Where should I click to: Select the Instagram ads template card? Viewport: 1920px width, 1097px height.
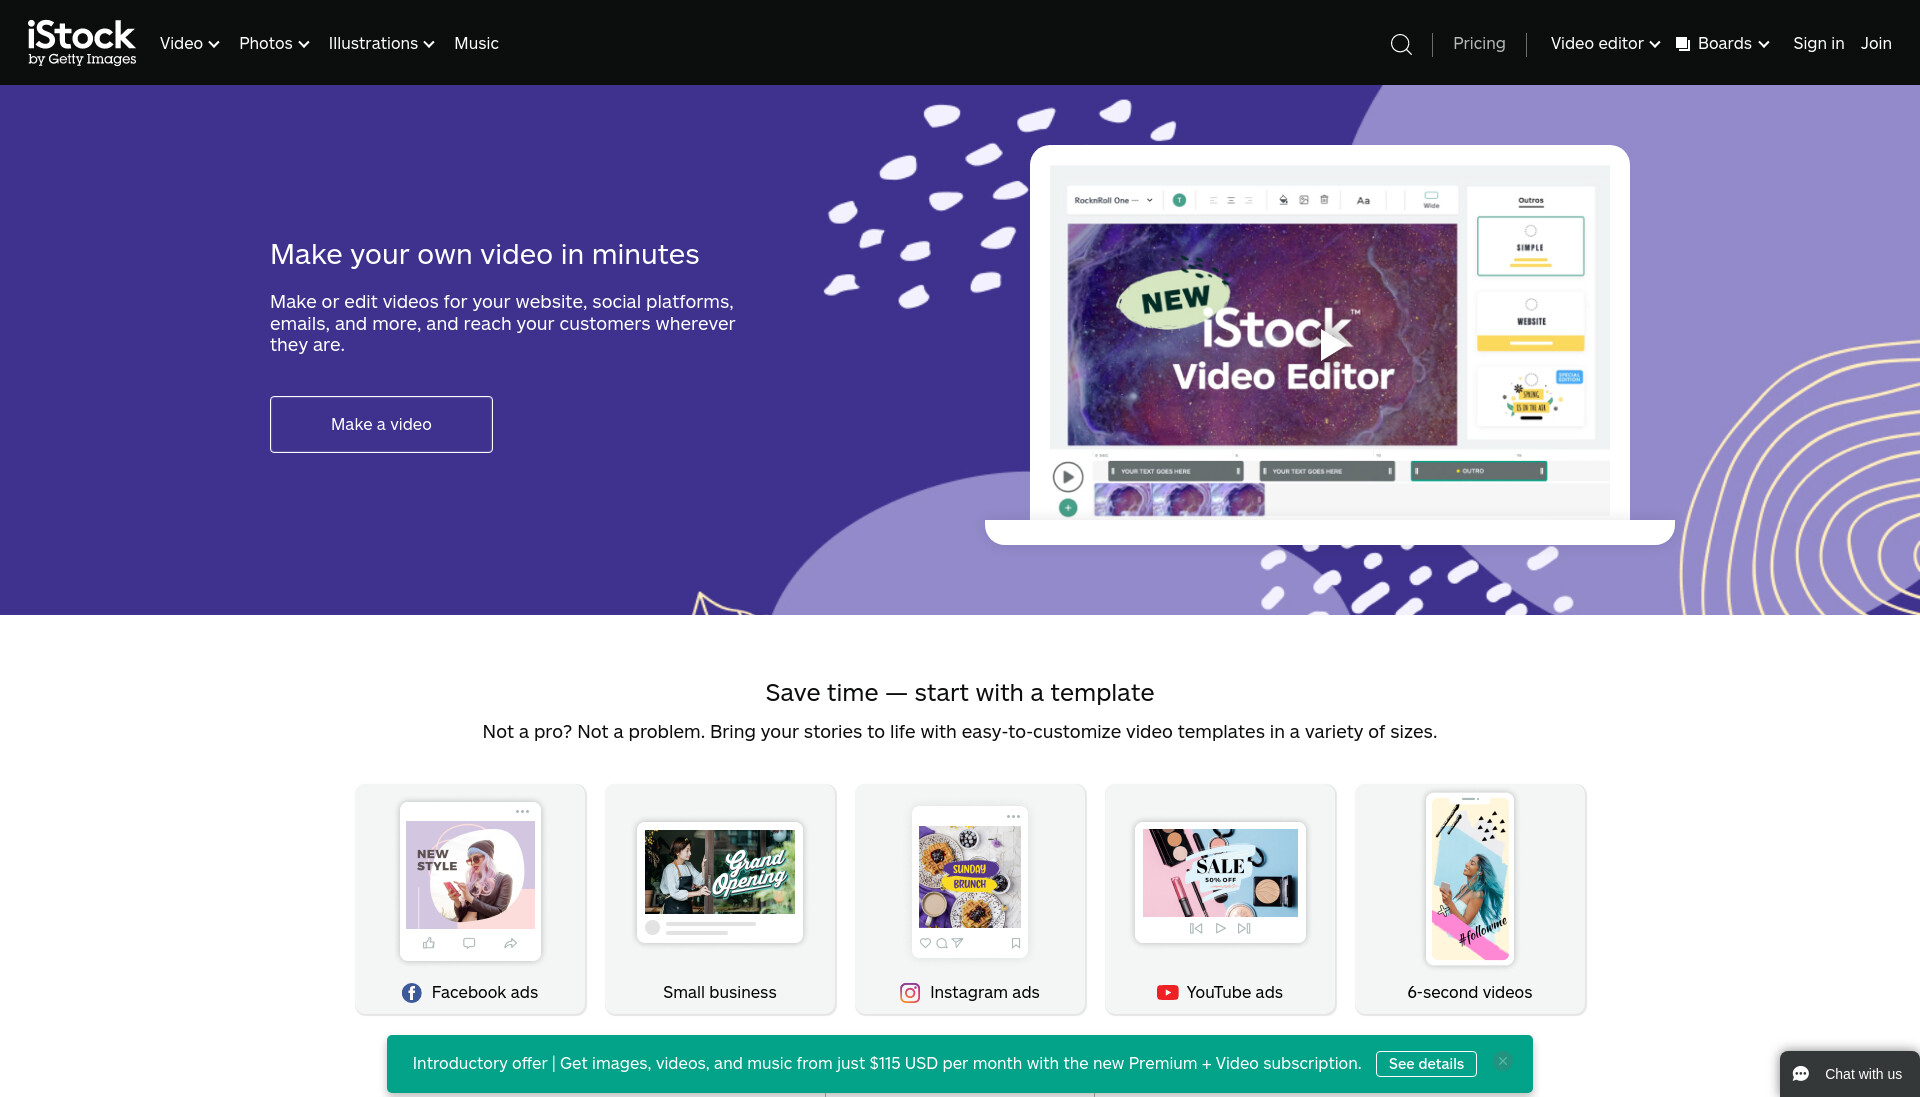970,899
